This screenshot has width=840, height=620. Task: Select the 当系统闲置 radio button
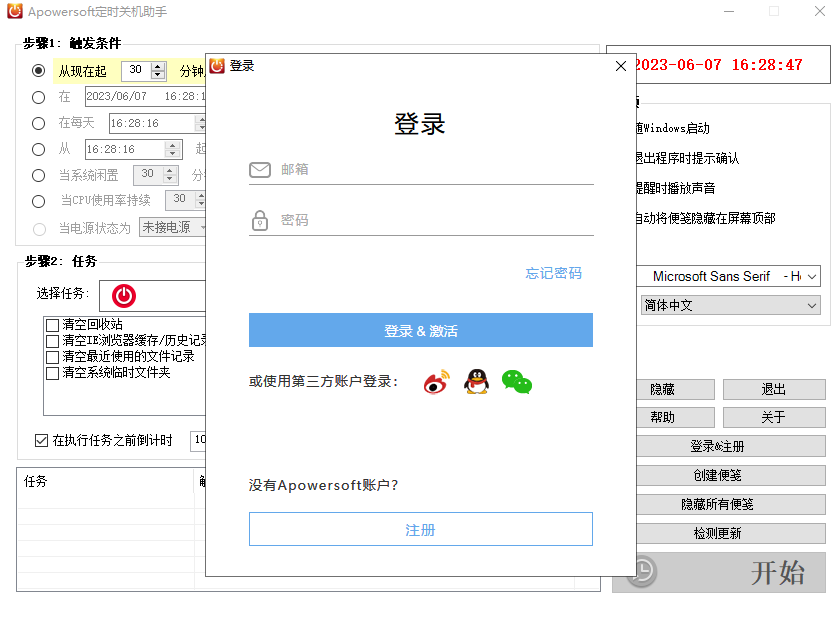pyautogui.click(x=38, y=175)
